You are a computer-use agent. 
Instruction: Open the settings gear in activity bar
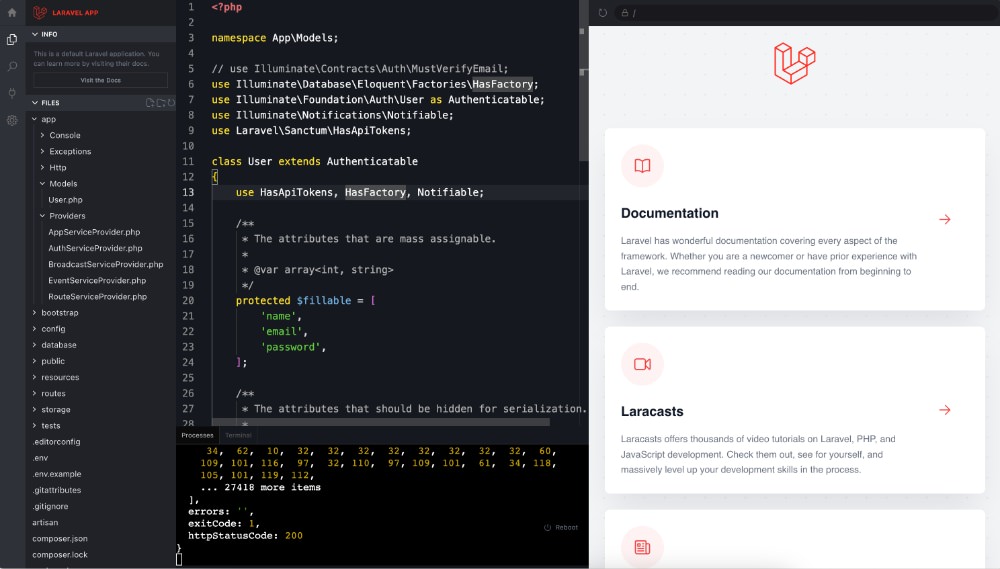tap(12, 120)
